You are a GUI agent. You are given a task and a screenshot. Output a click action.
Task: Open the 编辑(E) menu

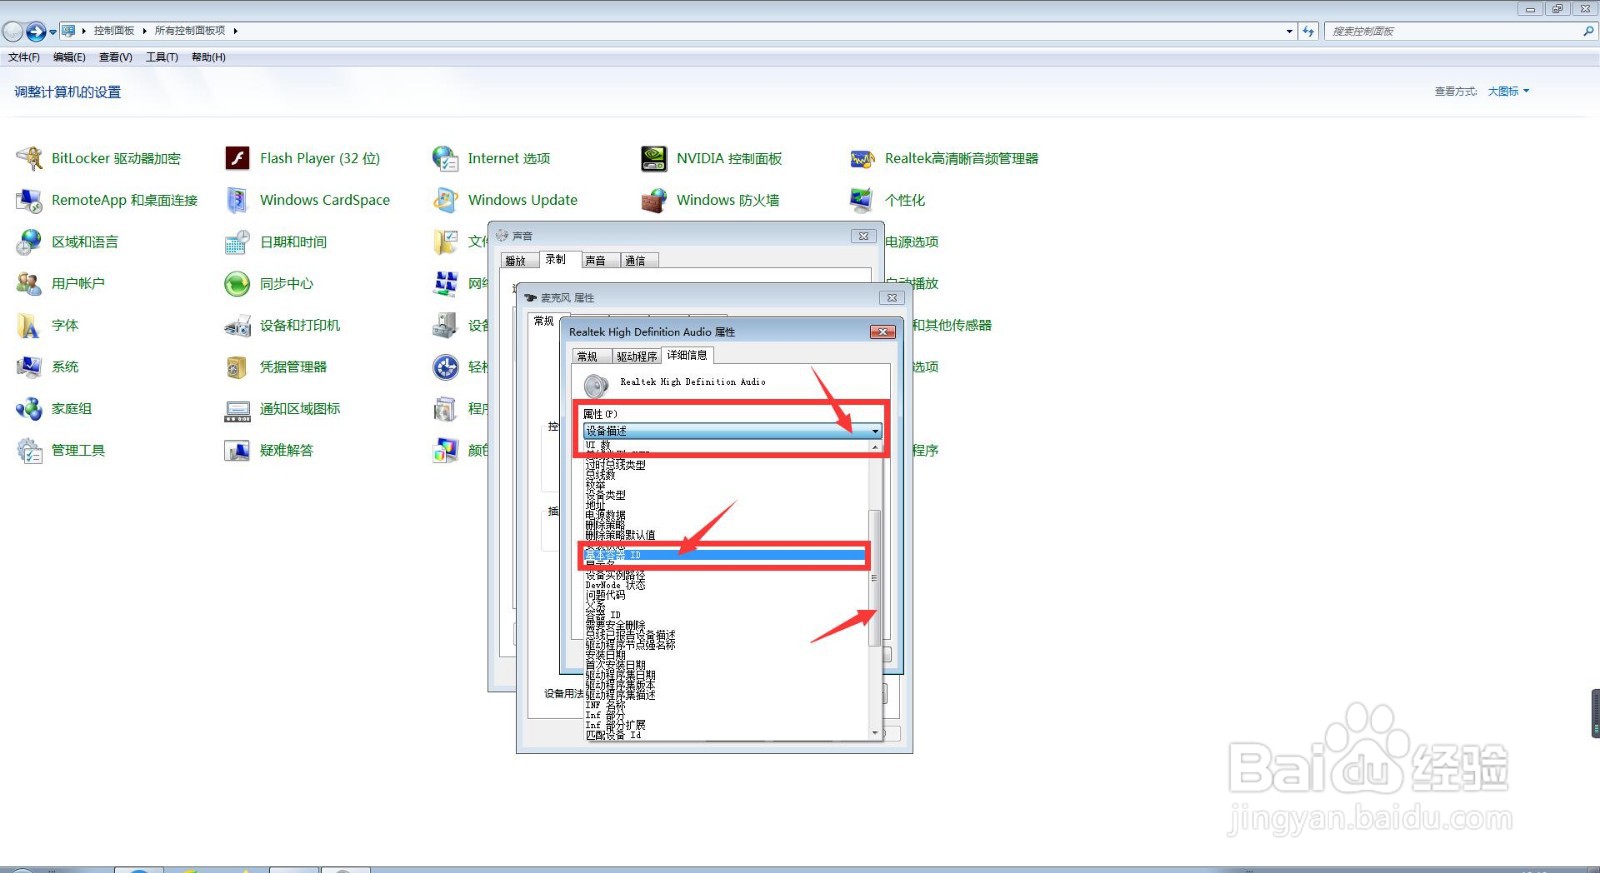pos(69,57)
